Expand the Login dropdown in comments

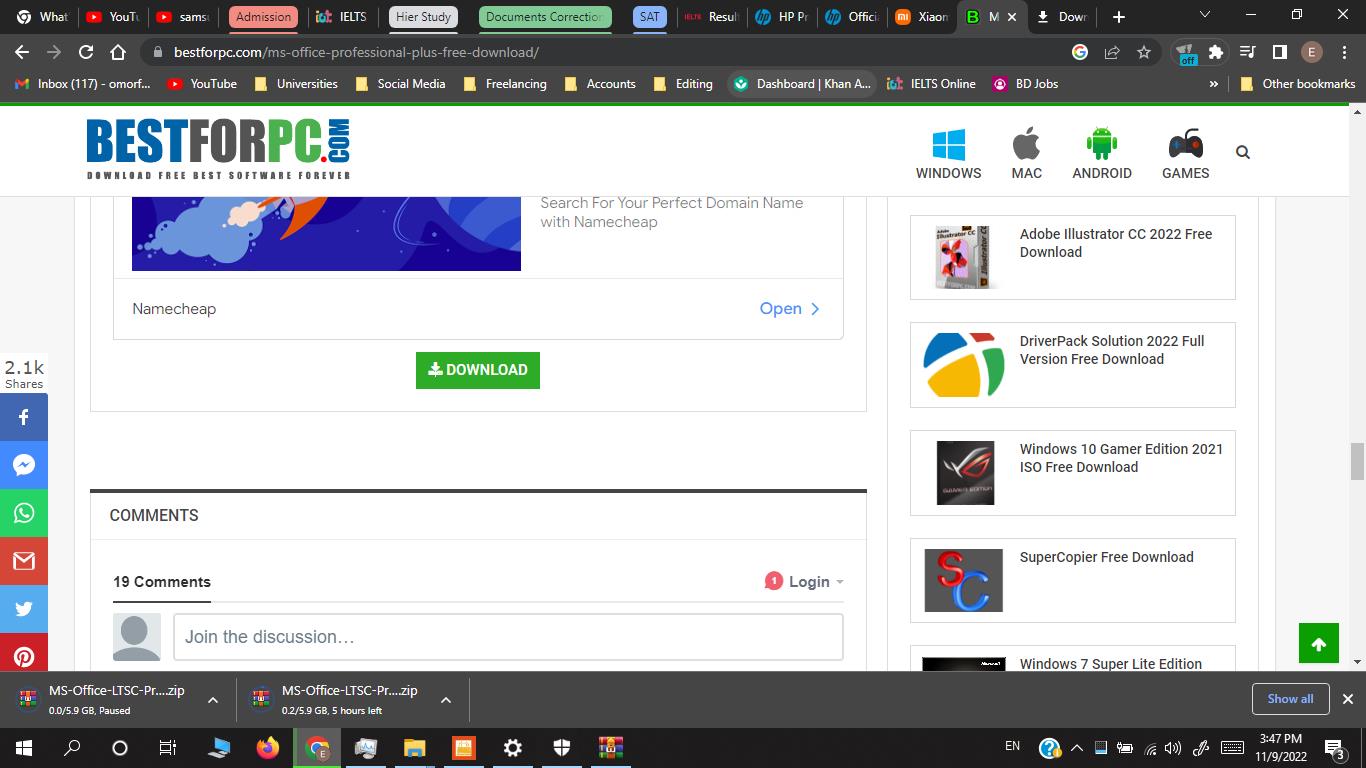[x=816, y=582]
